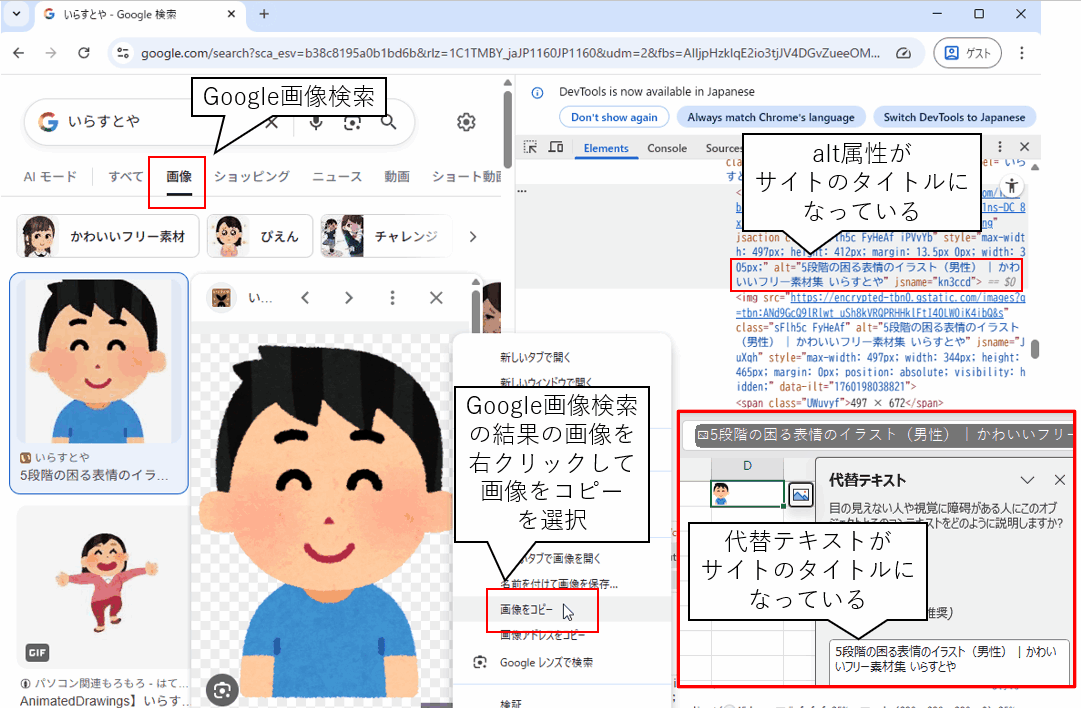Activate DevTools inspect element picker icon
This screenshot has width=1081, height=708.
[x=530, y=148]
